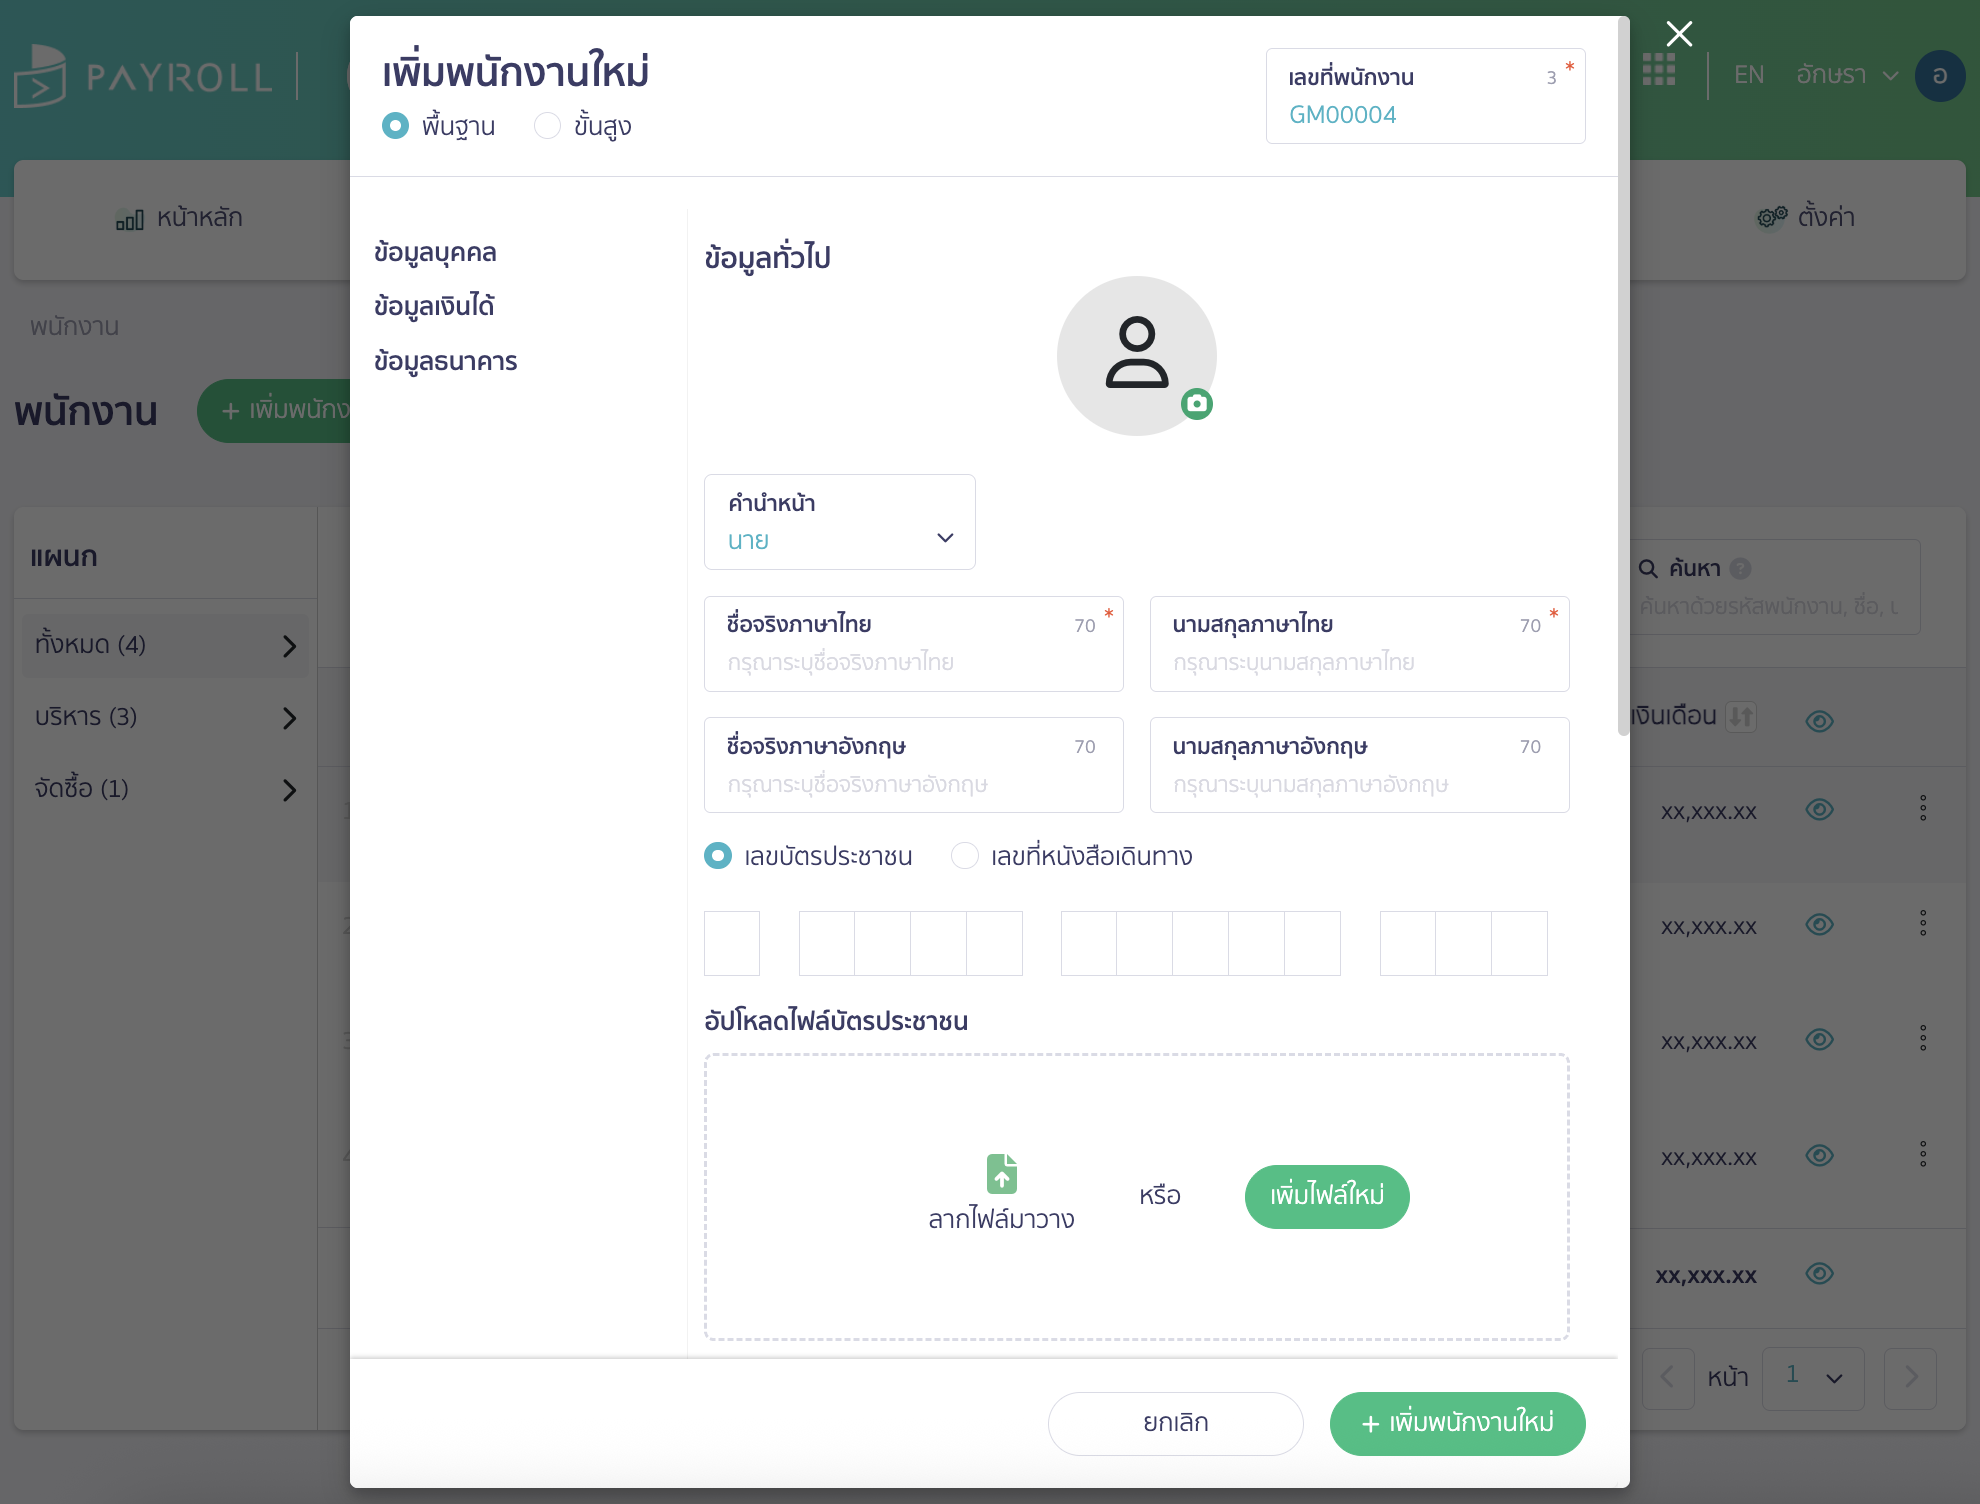Click the PAYROLL logo icon
The height and width of the screenshot is (1504, 1980).
42,74
